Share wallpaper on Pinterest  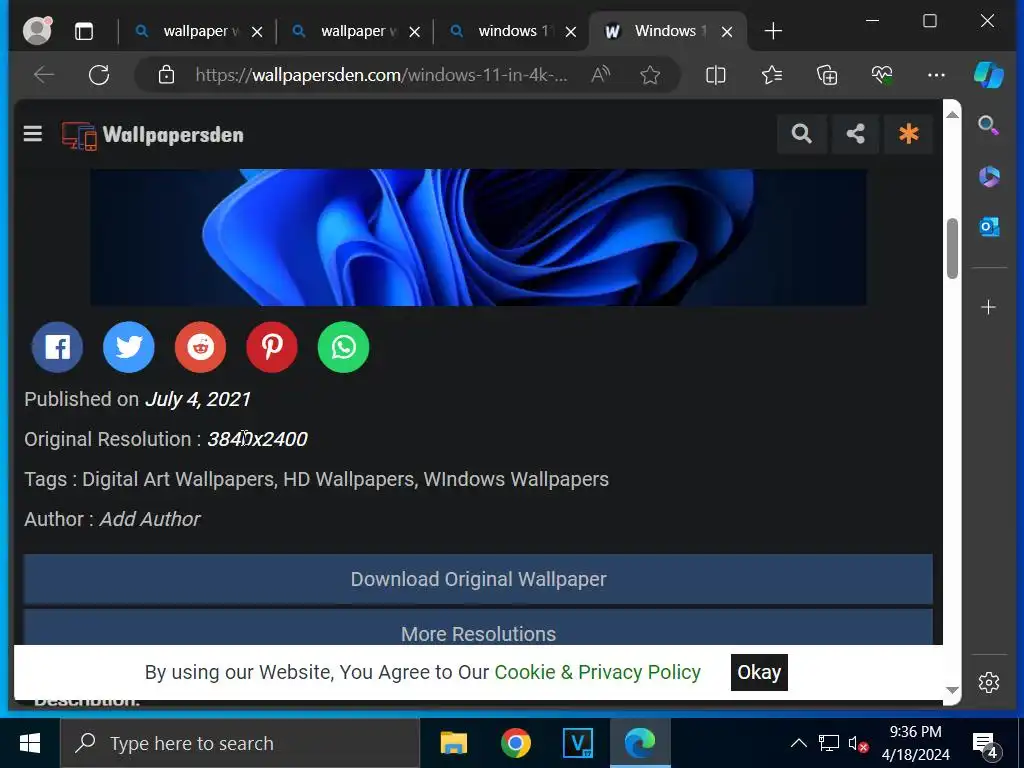pos(272,347)
